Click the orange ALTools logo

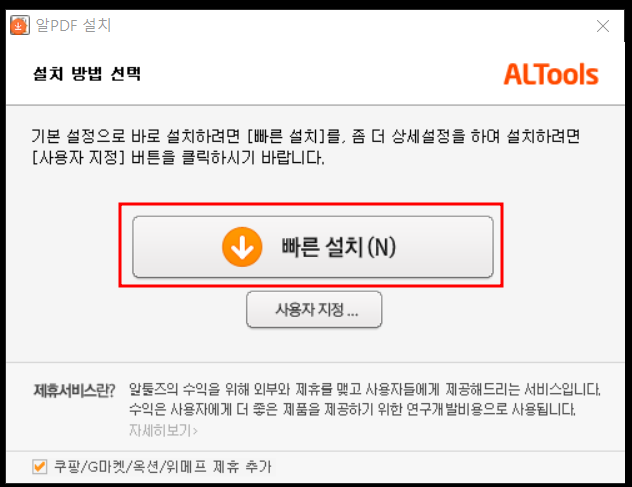click(551, 75)
